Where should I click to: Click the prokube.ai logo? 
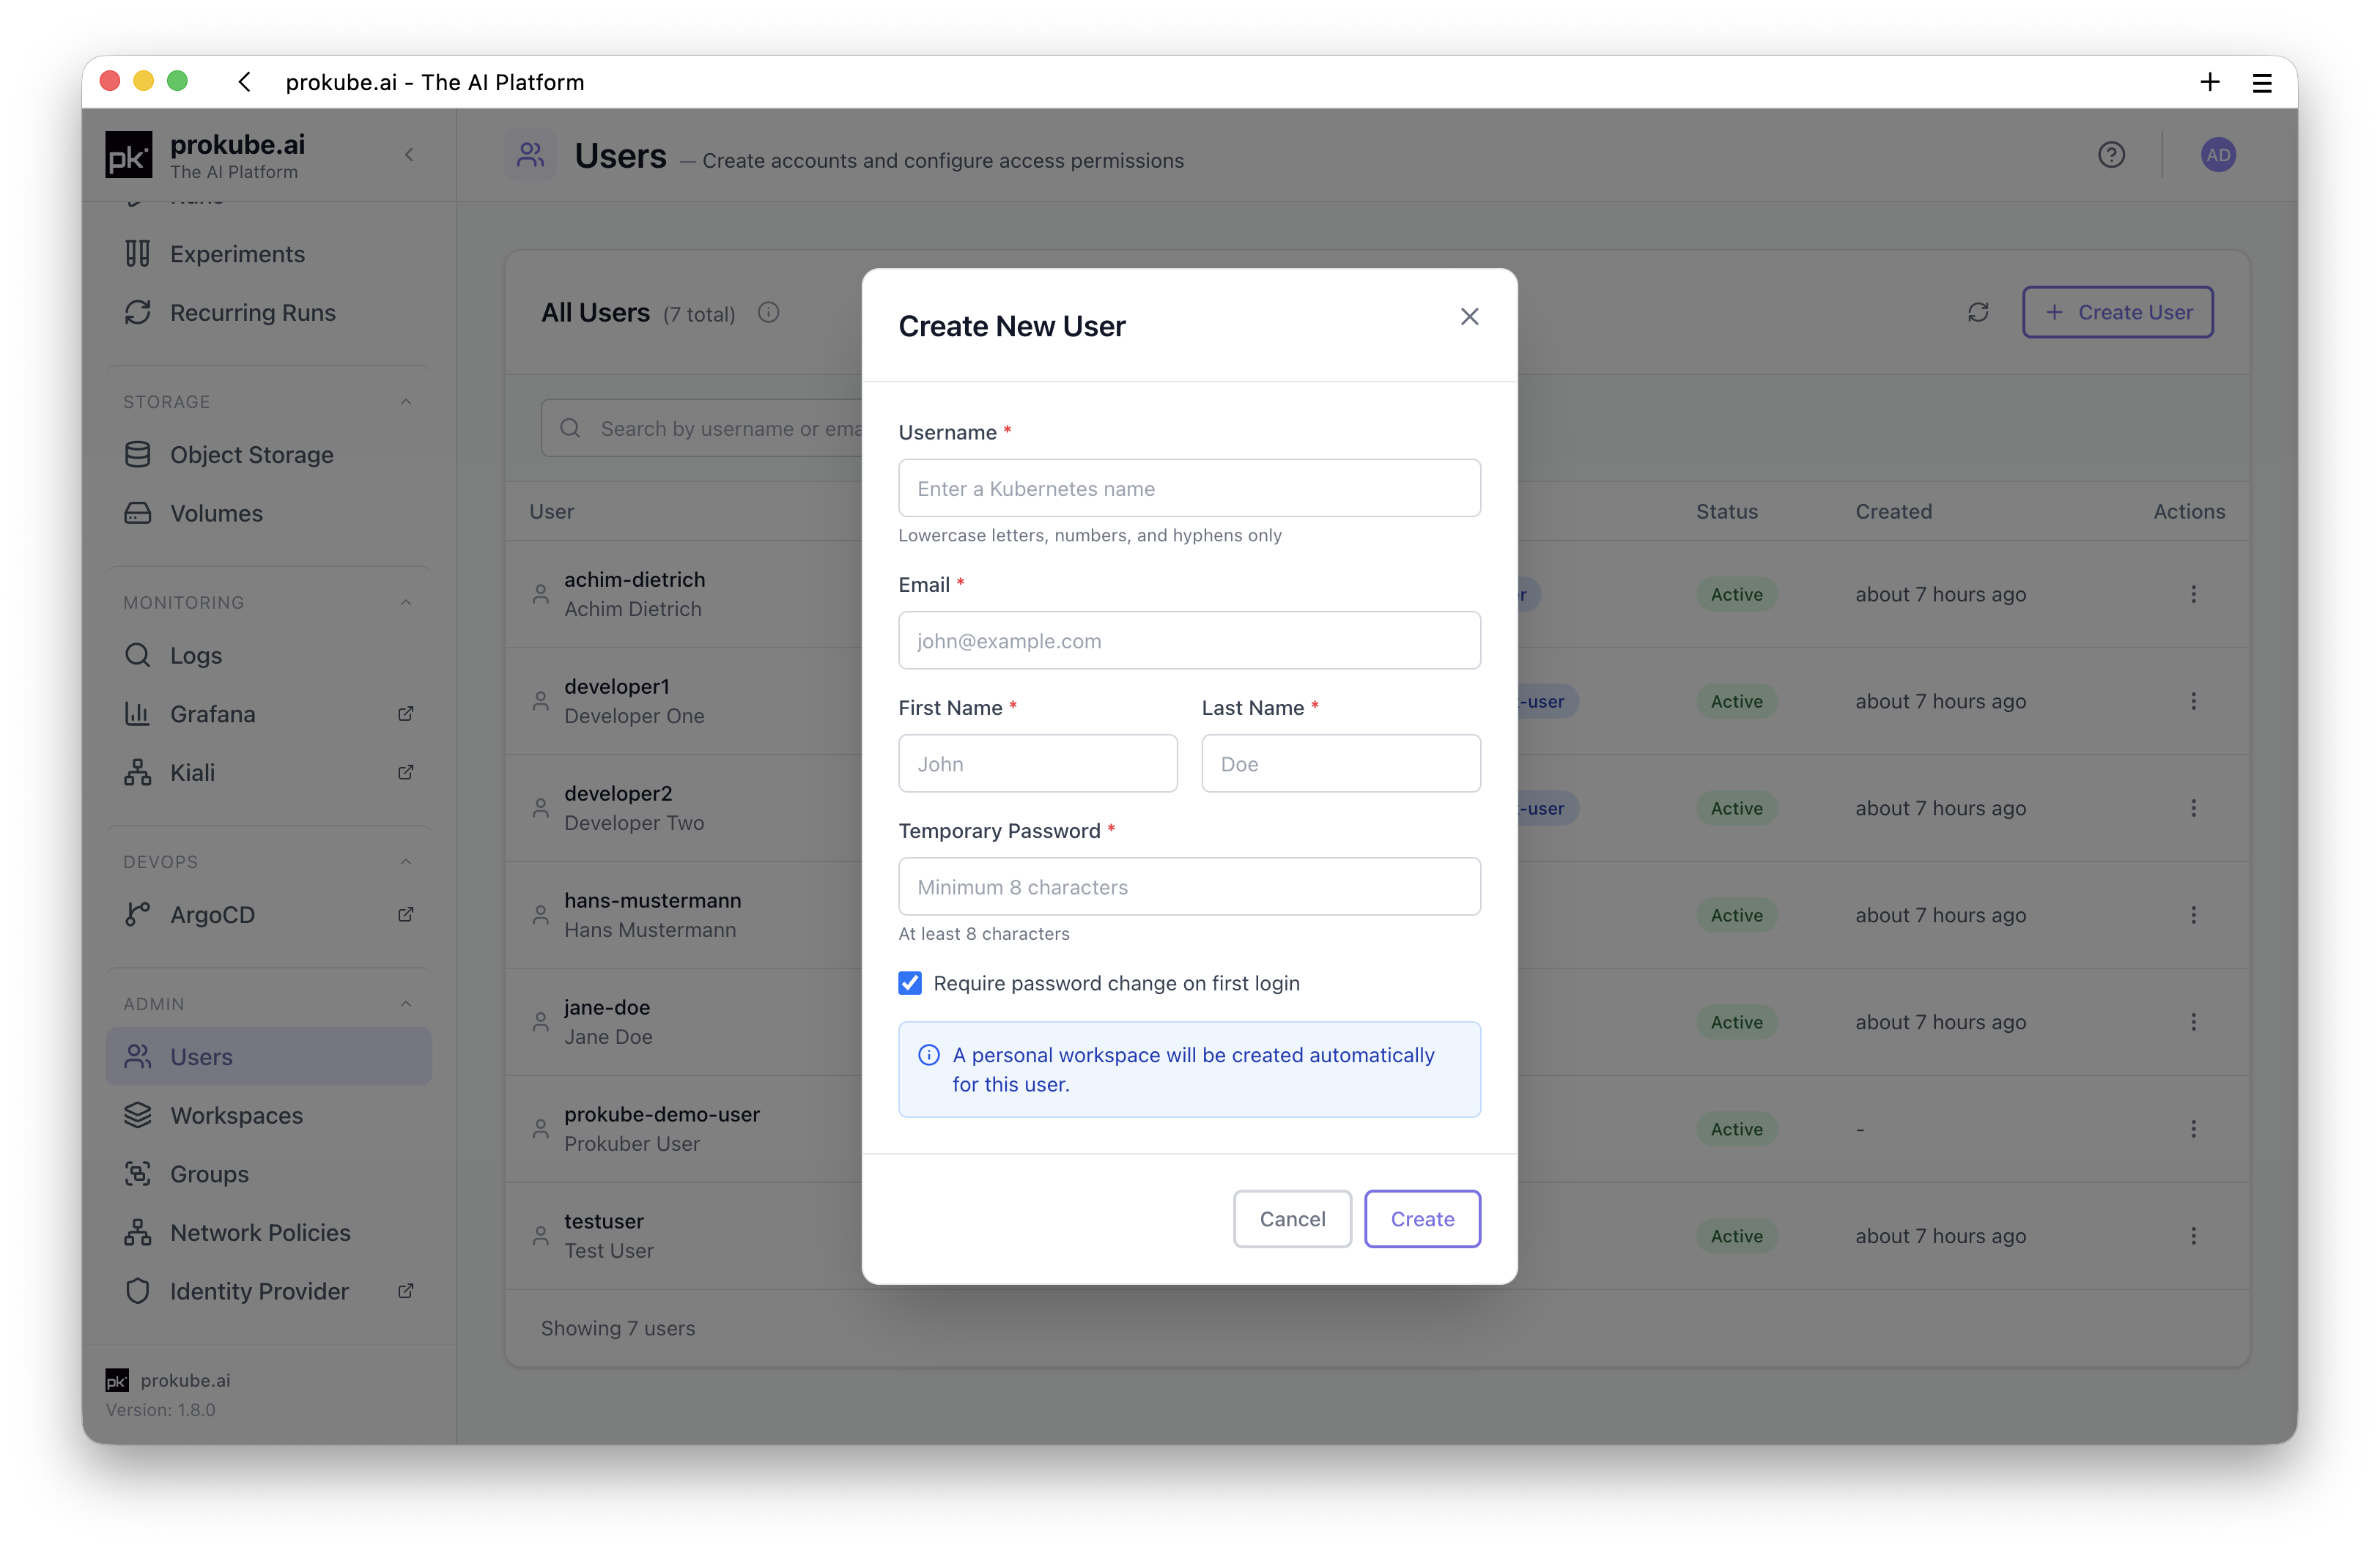coord(129,155)
